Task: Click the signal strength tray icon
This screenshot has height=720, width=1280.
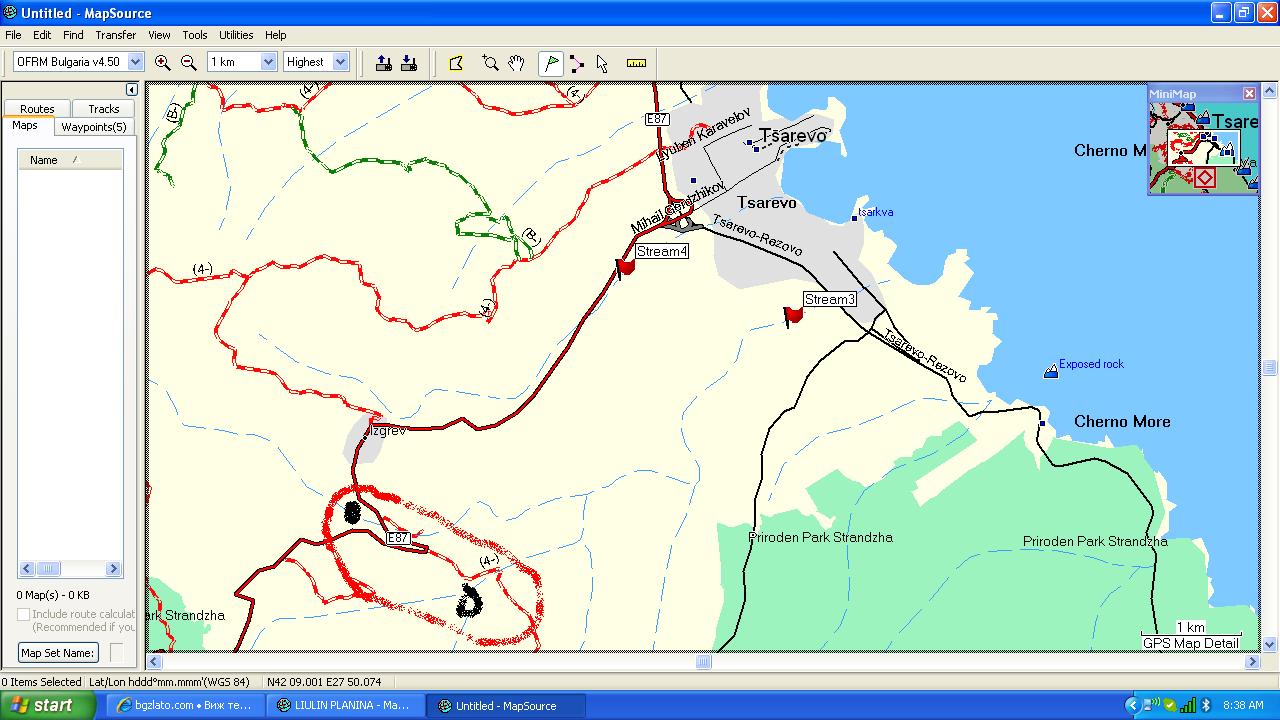Action: tap(1187, 705)
